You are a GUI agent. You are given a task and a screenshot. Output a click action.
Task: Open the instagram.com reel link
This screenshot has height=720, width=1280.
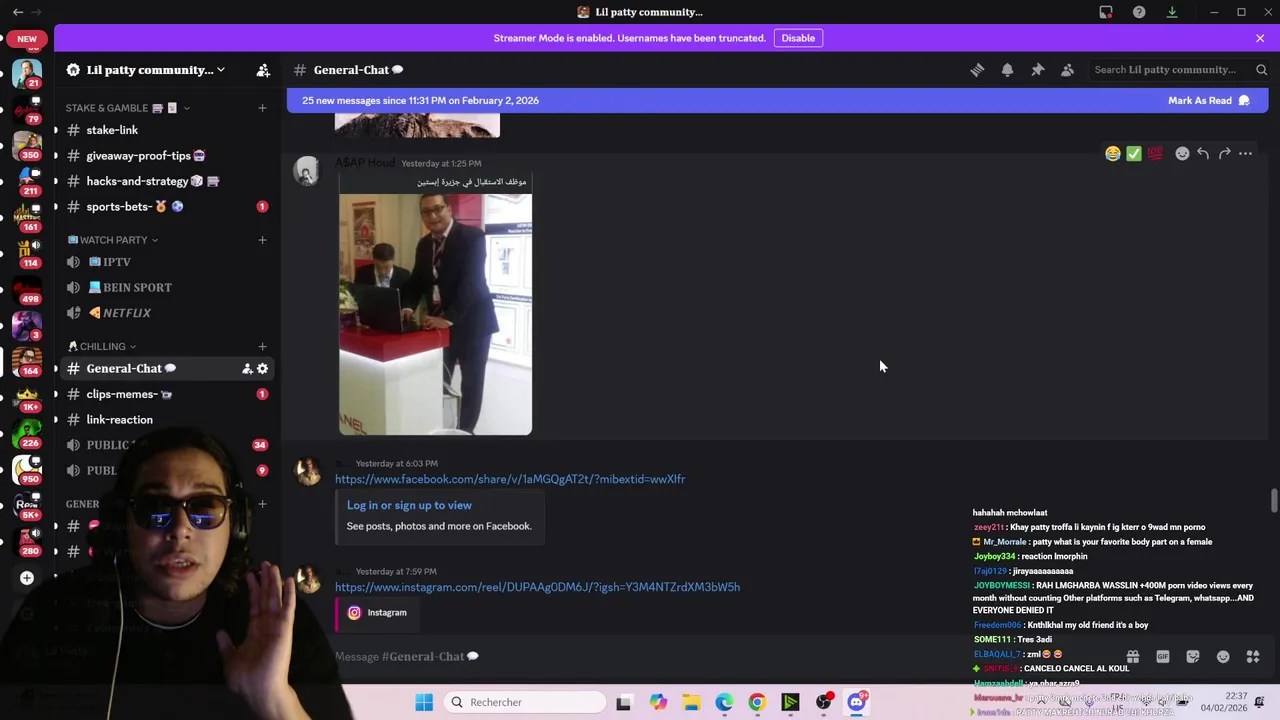click(537, 587)
